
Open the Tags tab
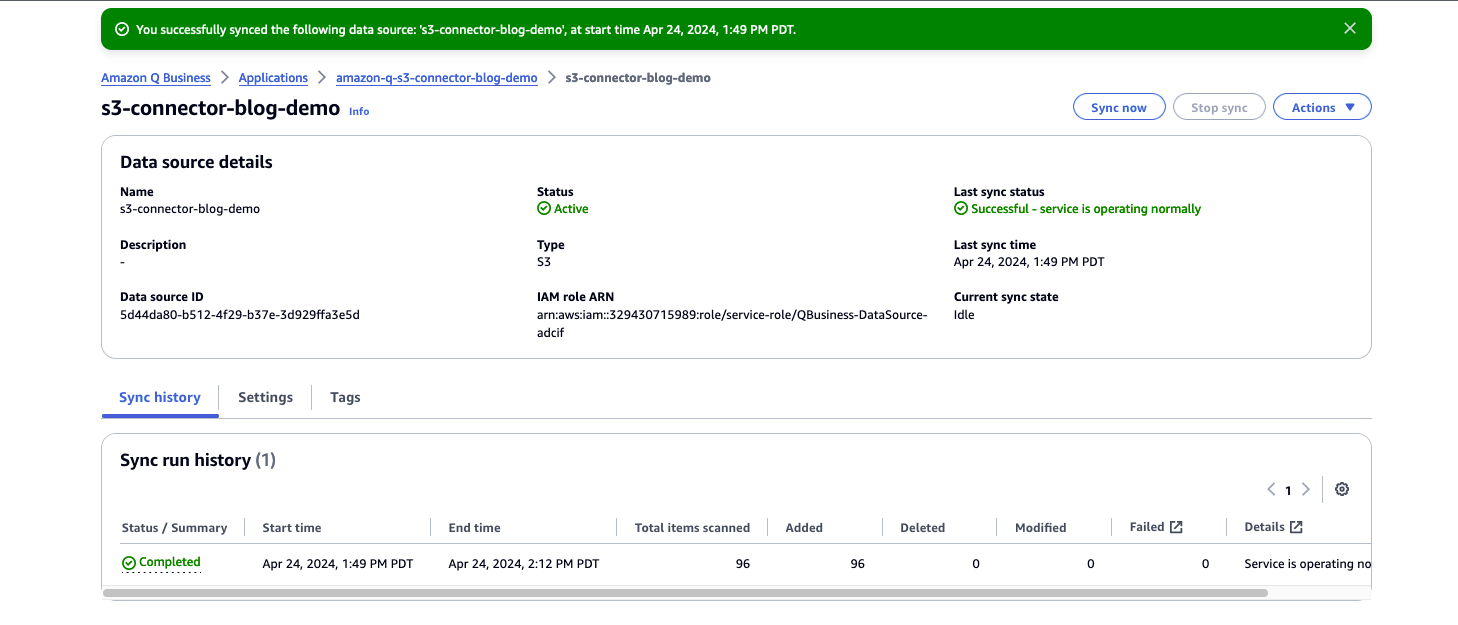[x=345, y=397]
